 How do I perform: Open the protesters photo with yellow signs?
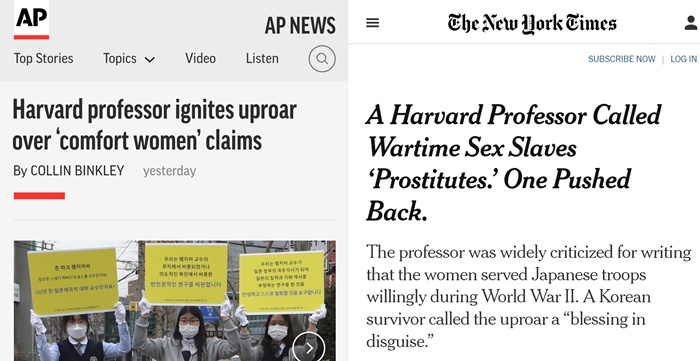175,301
